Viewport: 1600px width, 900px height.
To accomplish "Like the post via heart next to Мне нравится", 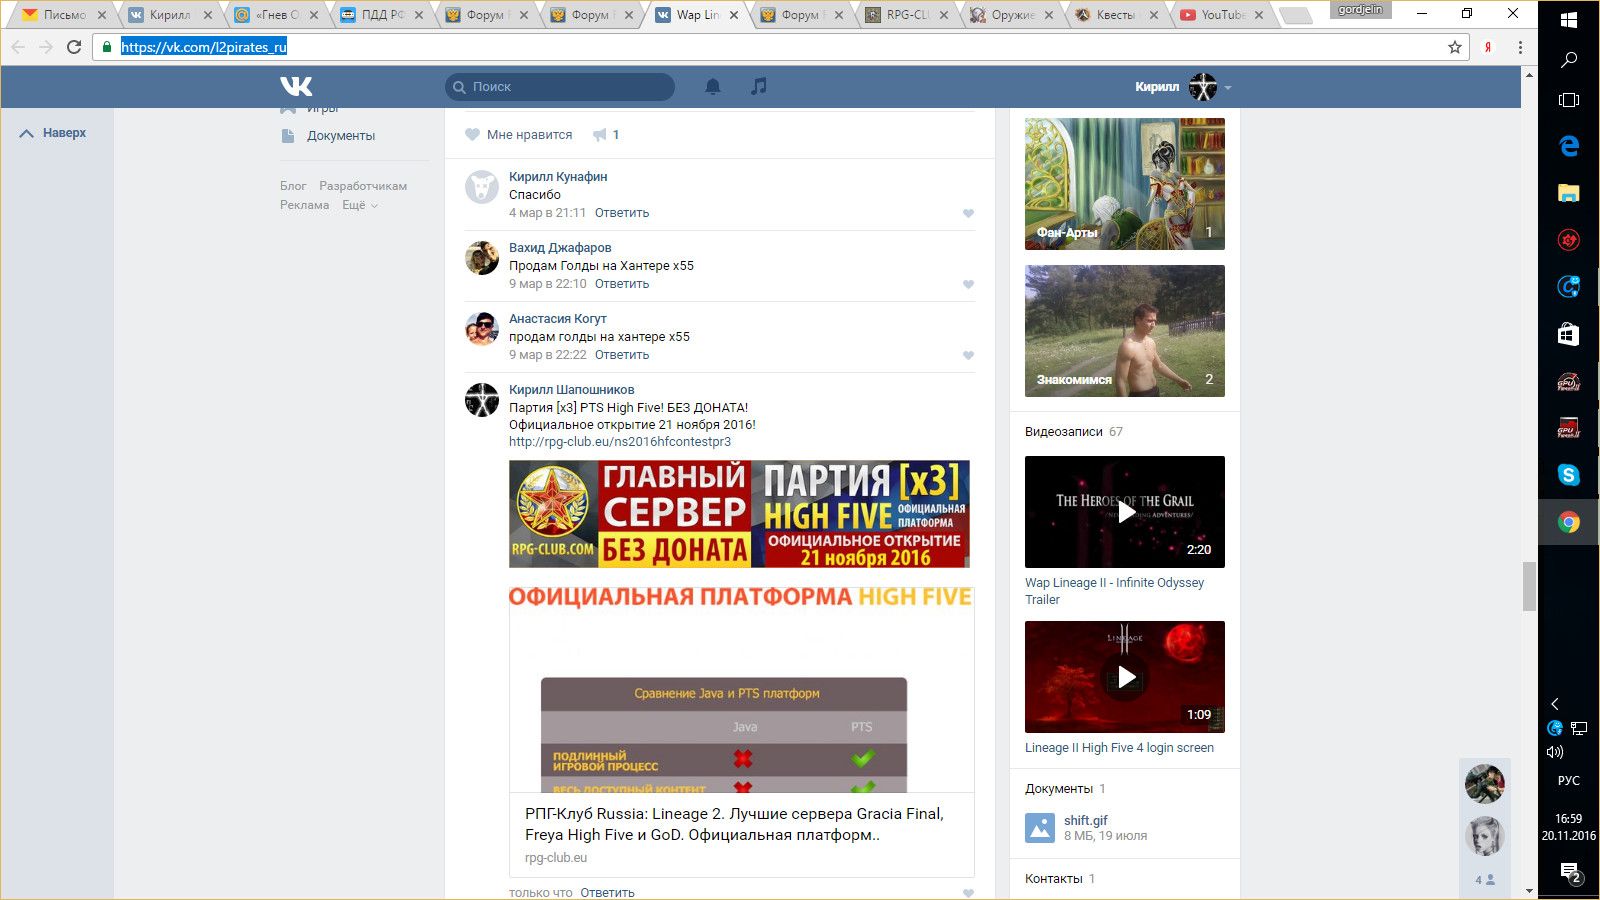I will 472,135.
